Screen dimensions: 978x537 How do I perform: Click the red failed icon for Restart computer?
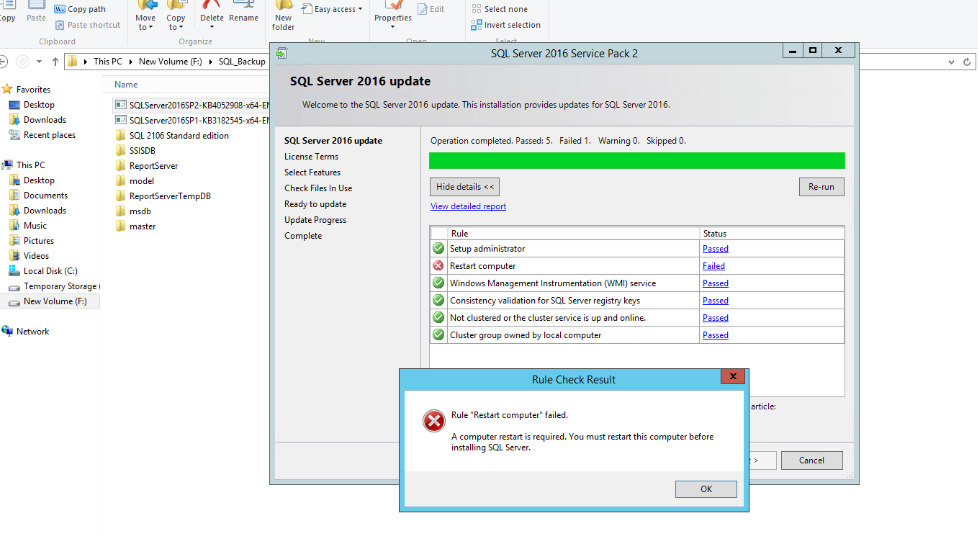[x=438, y=266]
